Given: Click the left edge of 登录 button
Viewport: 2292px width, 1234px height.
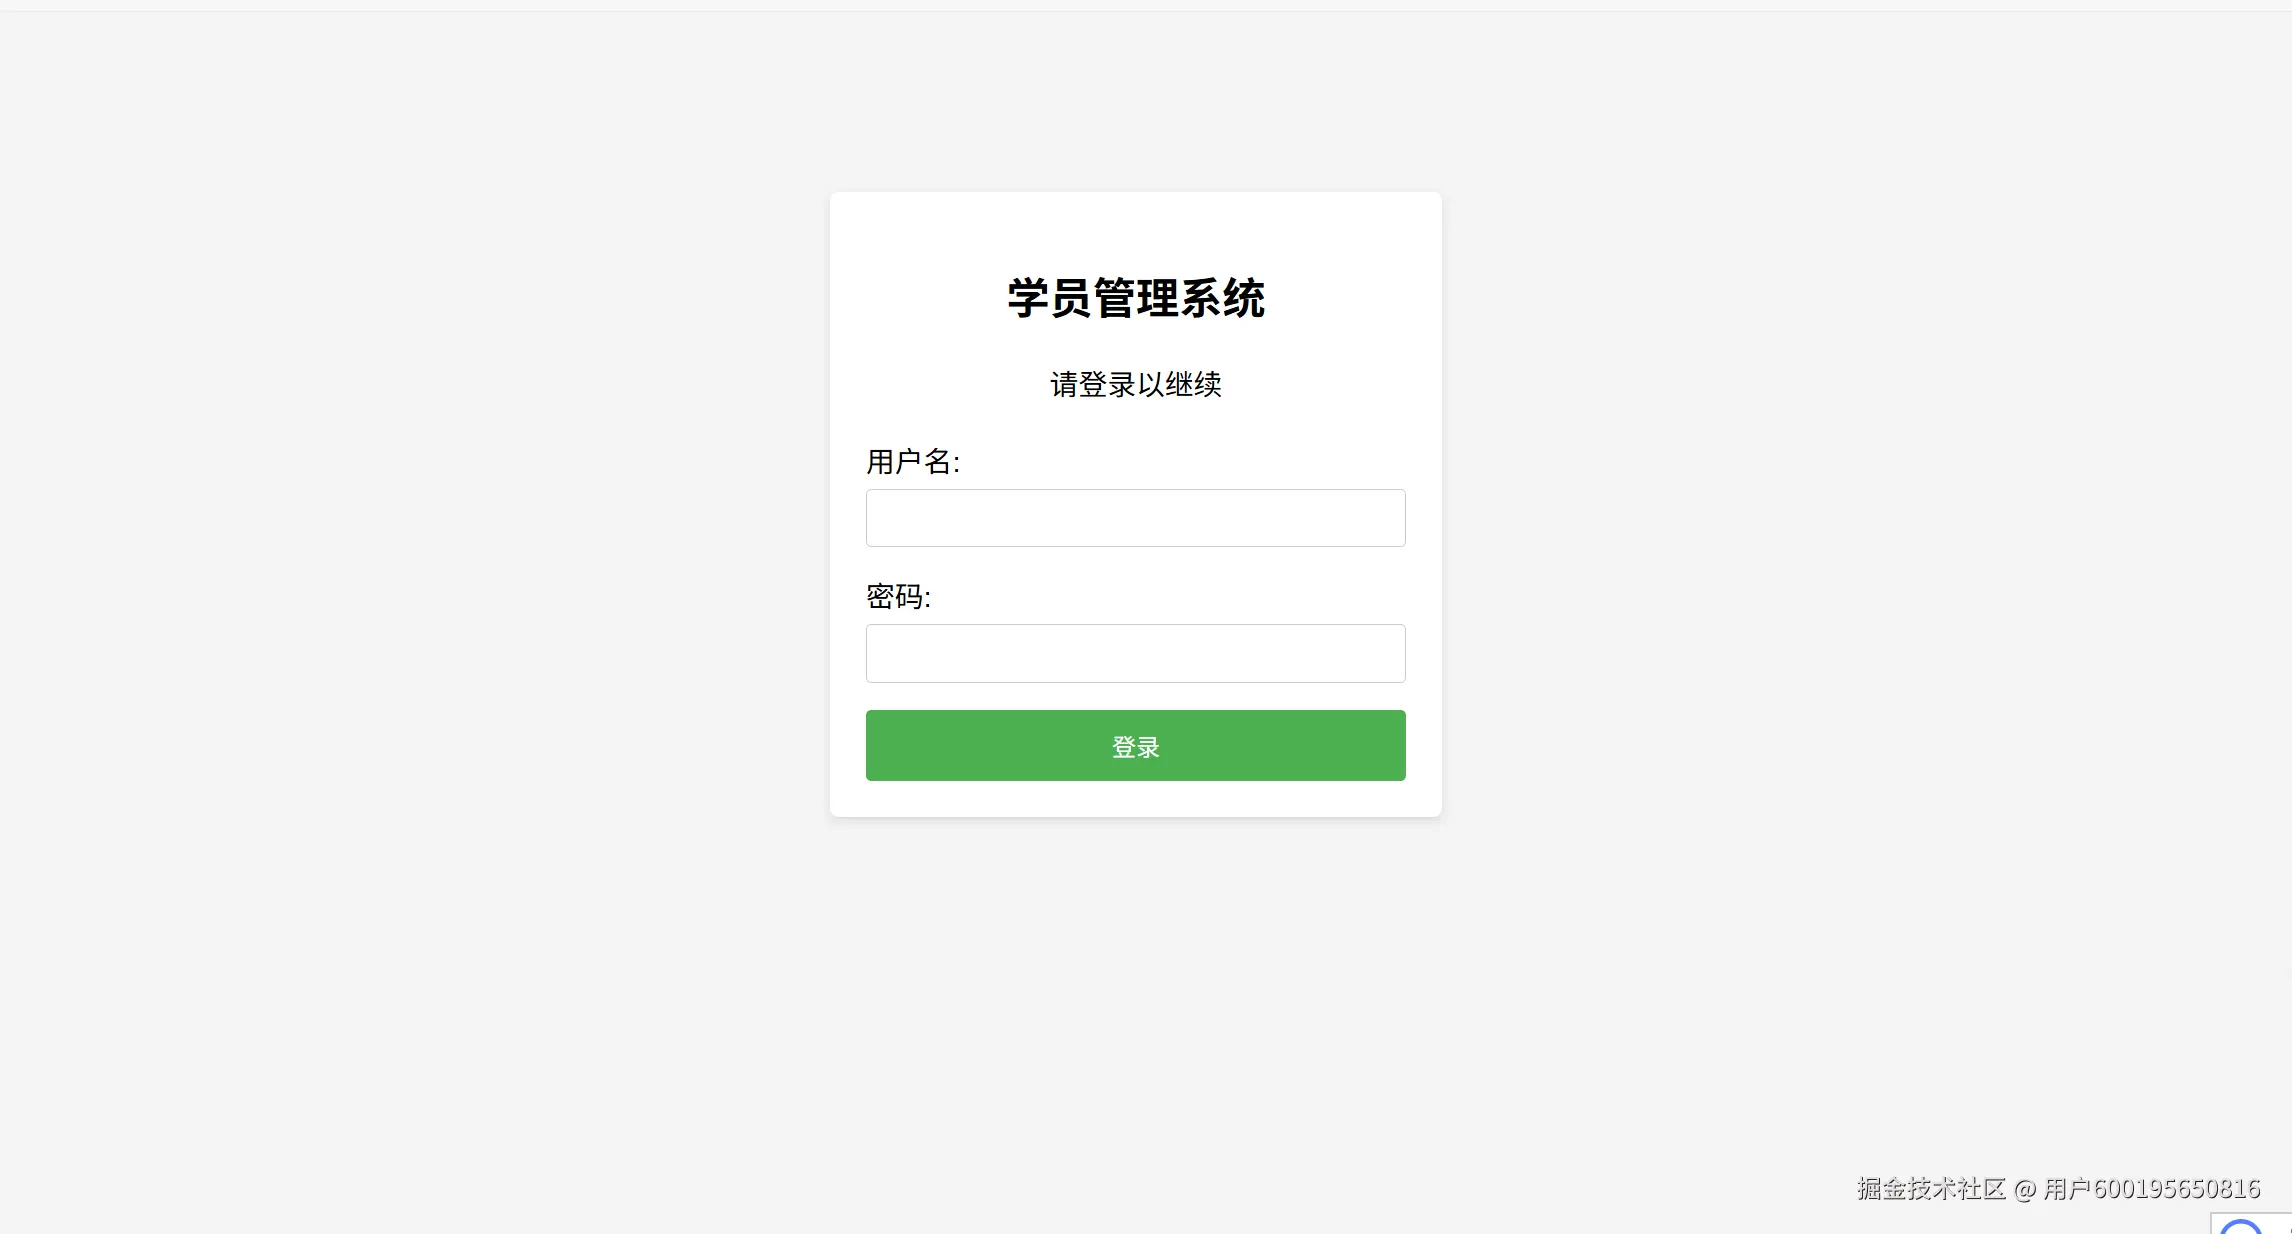Looking at the screenshot, I should point(880,746).
